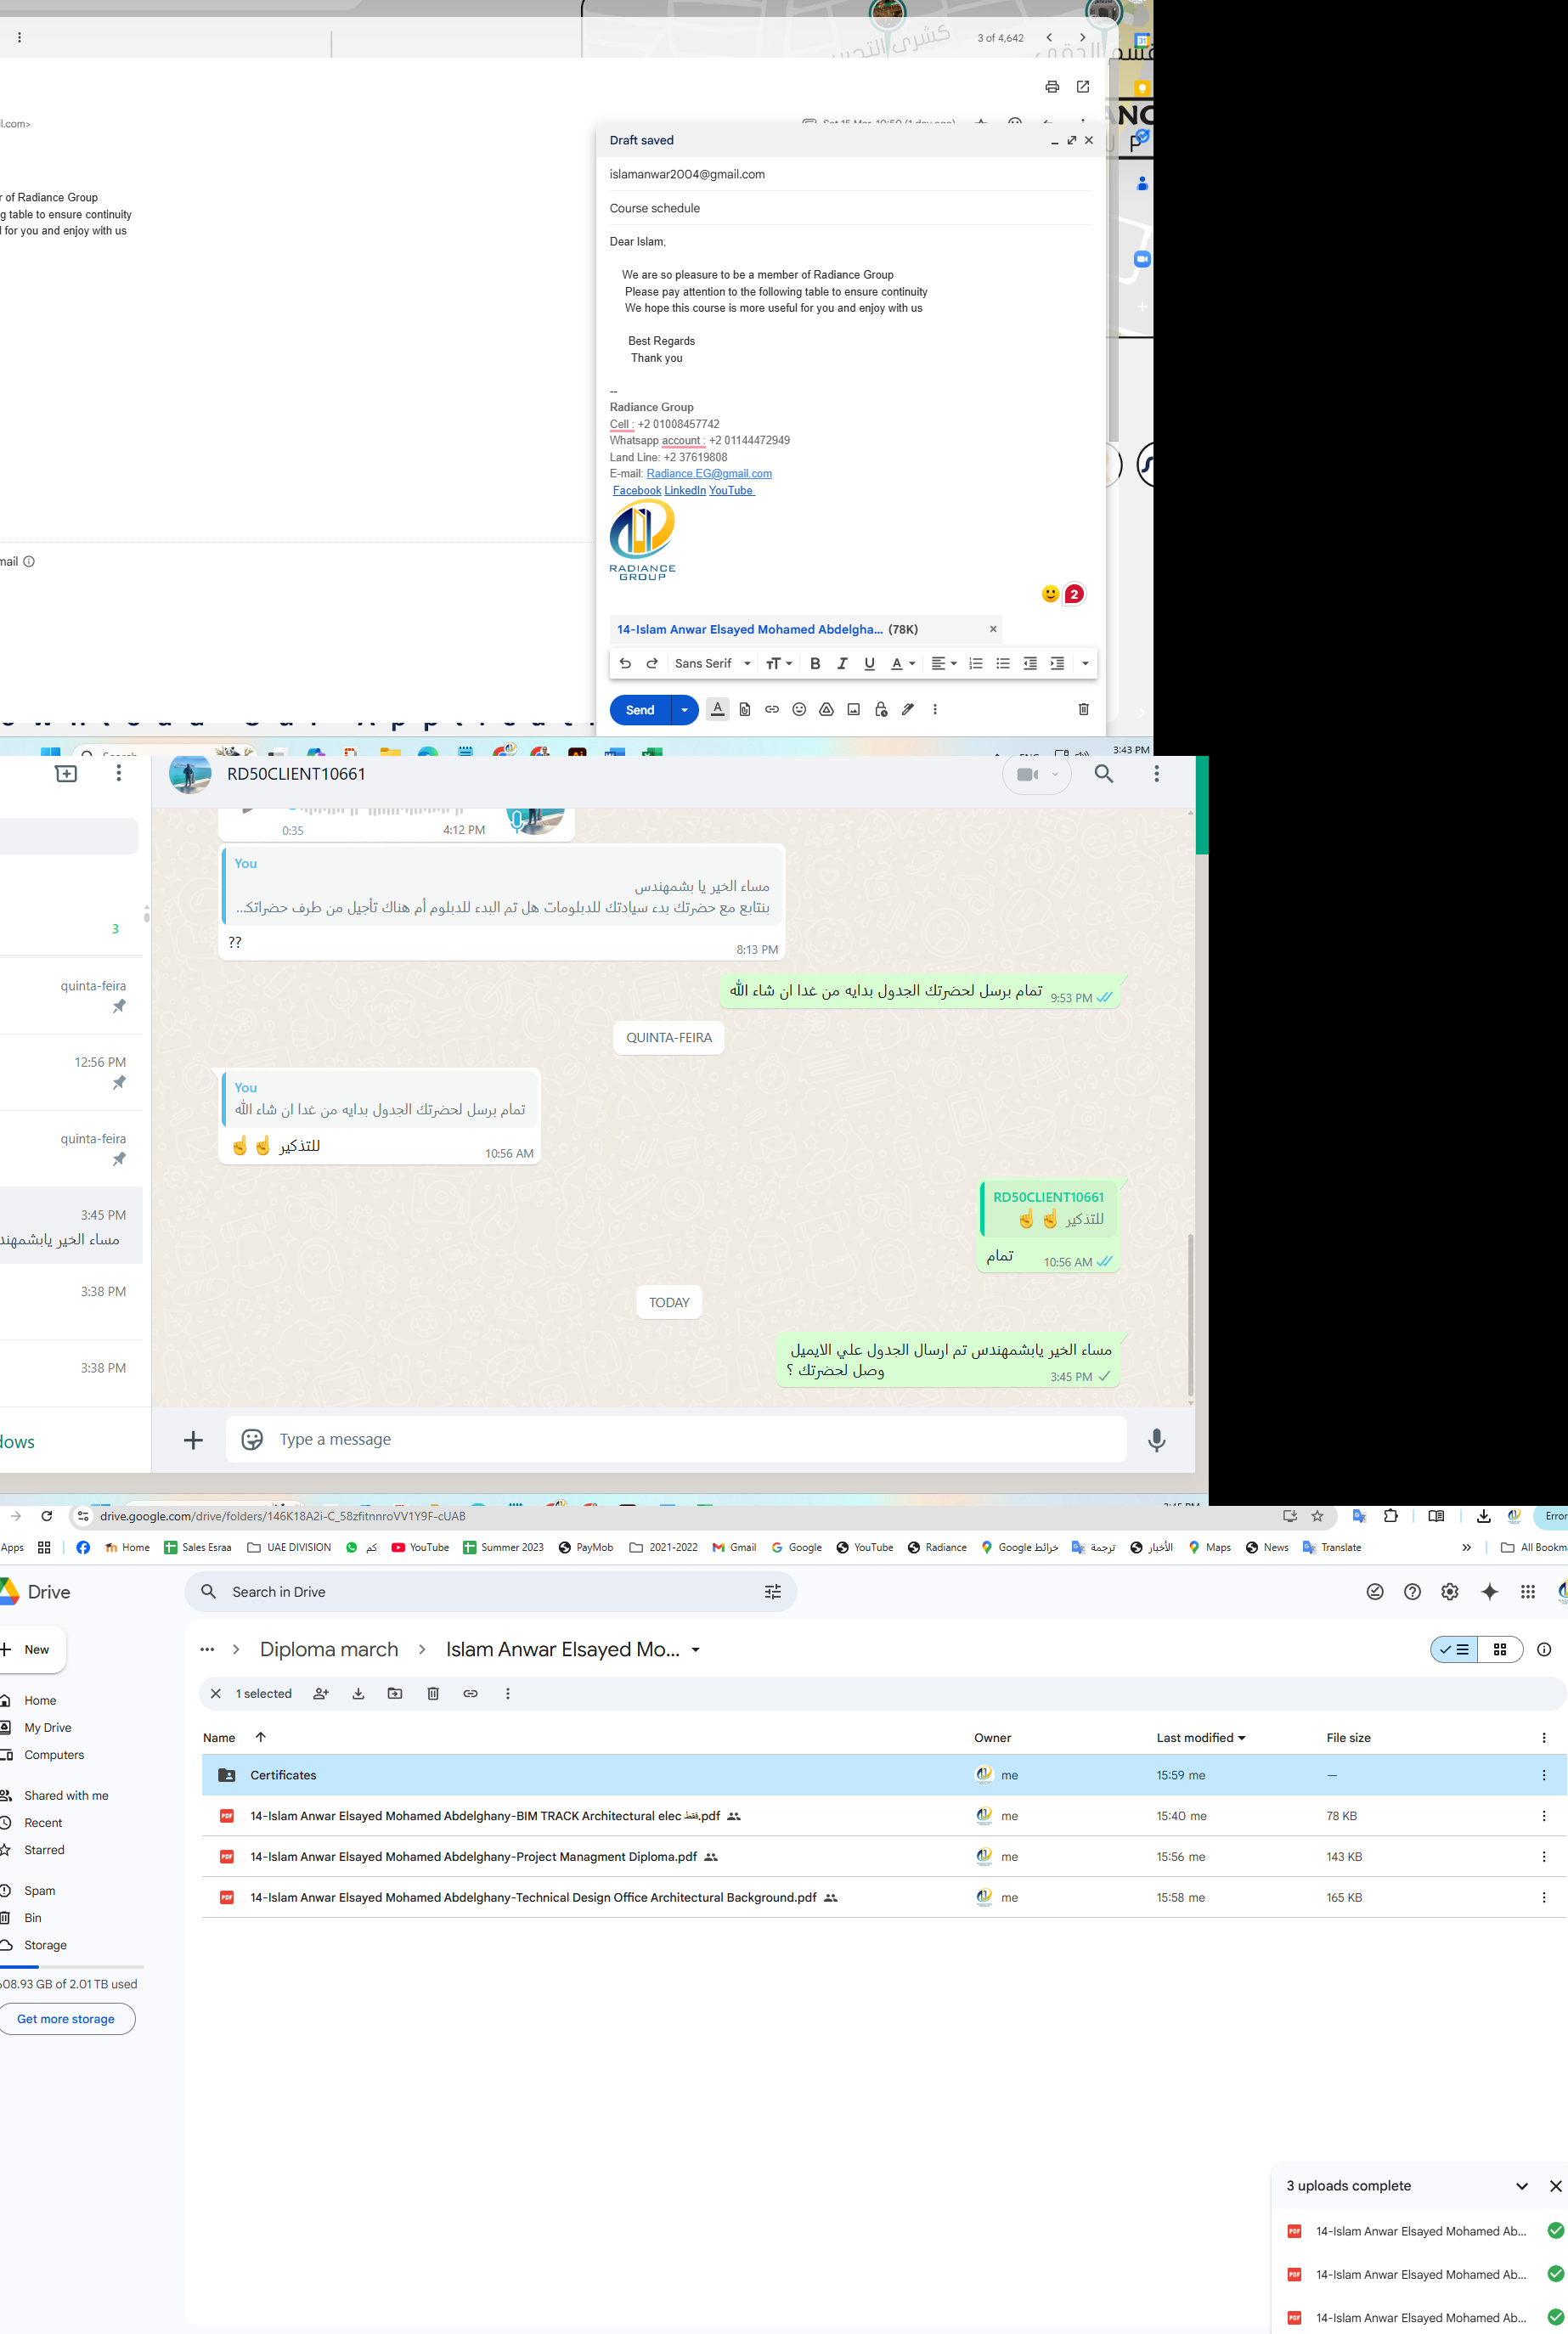
Task: Open Google apps grid in Drive
Action: pos(1528,1592)
